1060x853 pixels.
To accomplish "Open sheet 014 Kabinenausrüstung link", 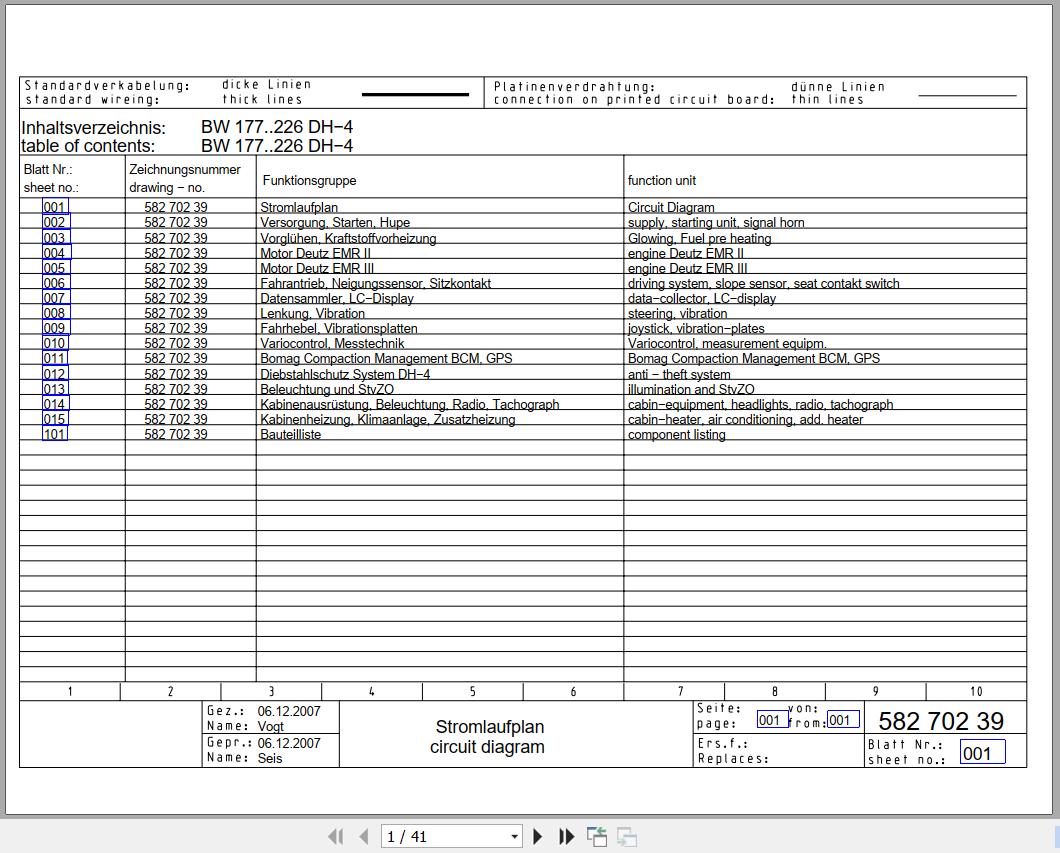I will click(x=55, y=404).
